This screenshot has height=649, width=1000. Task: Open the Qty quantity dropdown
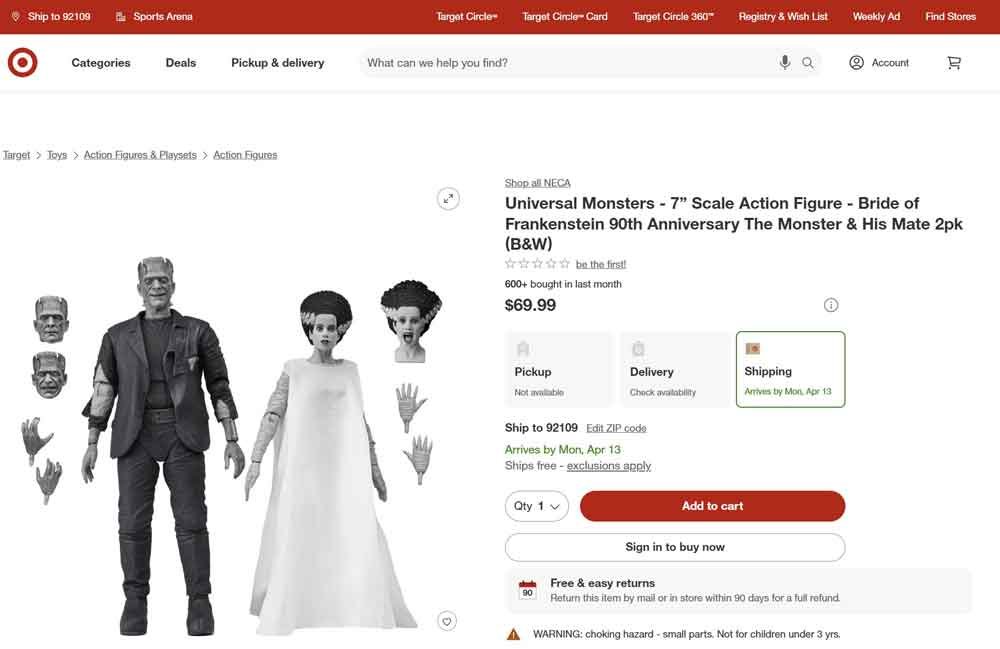click(537, 506)
